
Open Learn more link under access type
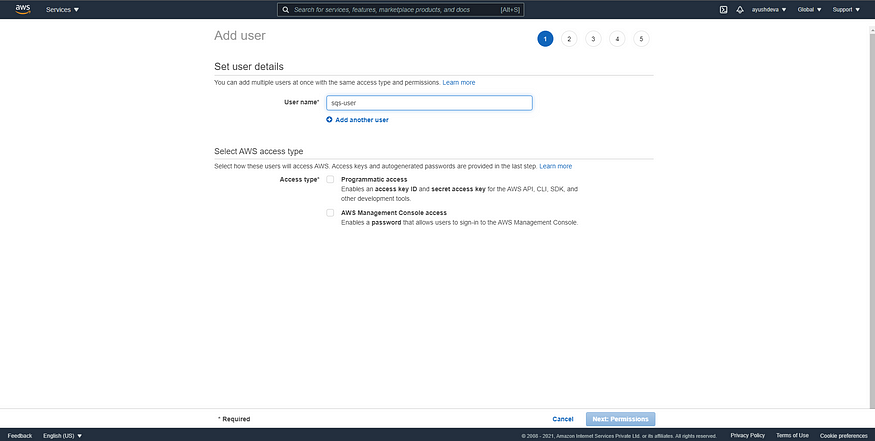(555, 166)
